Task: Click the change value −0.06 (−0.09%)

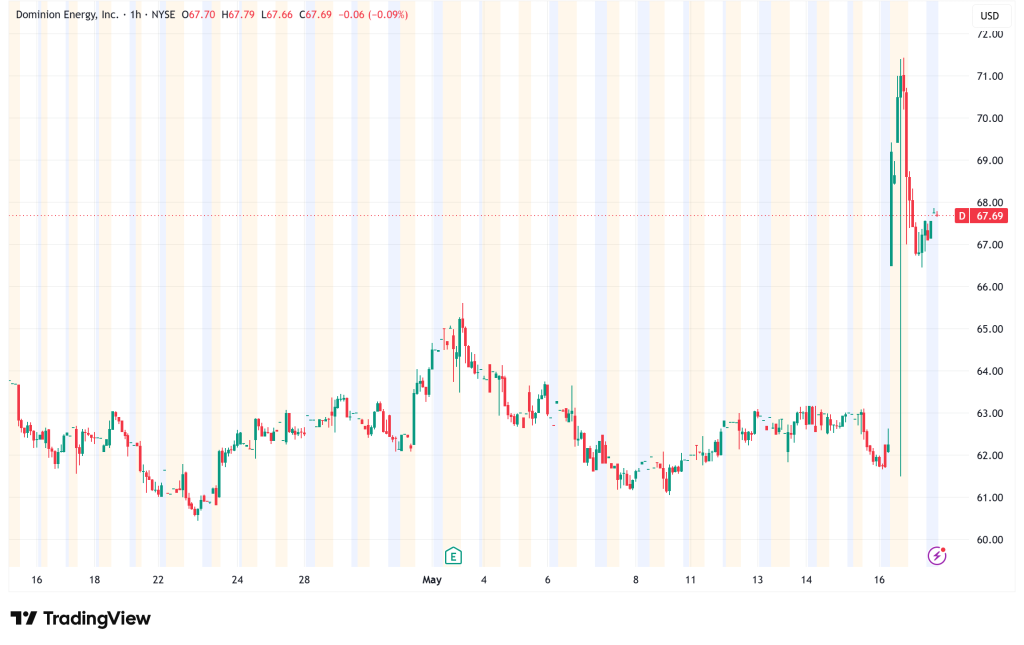Action: click(x=374, y=14)
